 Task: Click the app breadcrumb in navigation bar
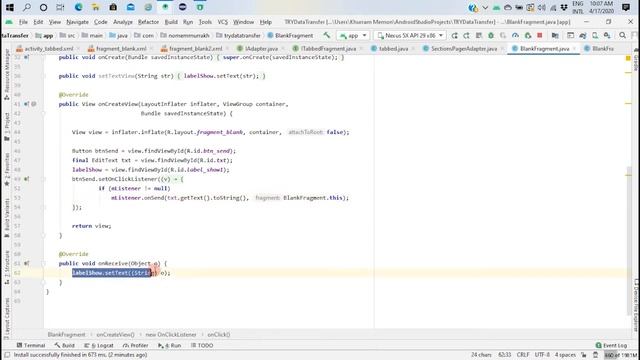coord(44,36)
